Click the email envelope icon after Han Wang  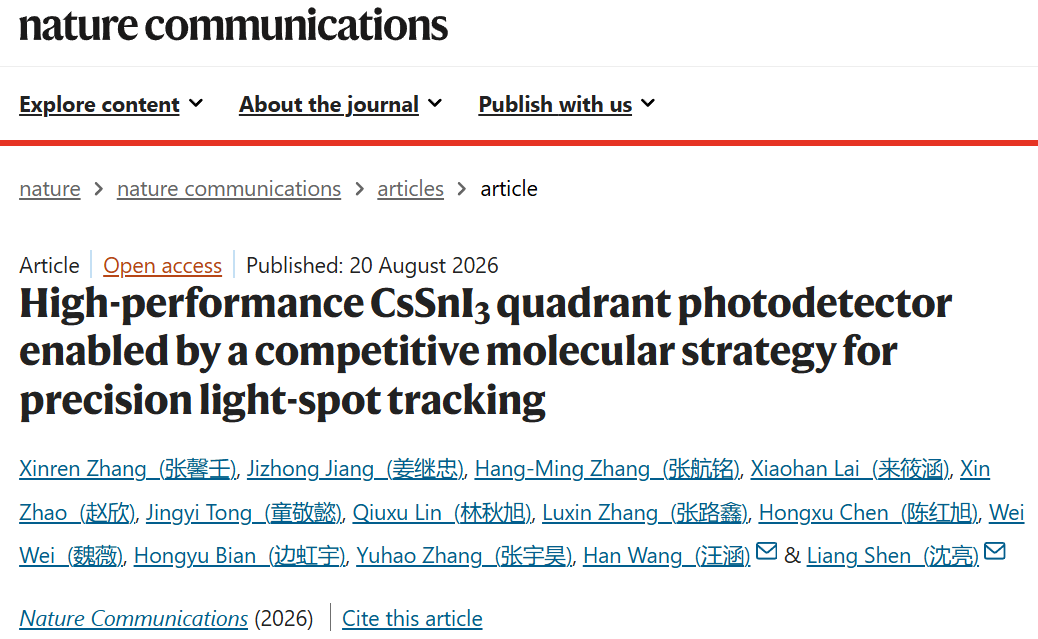pos(766,551)
